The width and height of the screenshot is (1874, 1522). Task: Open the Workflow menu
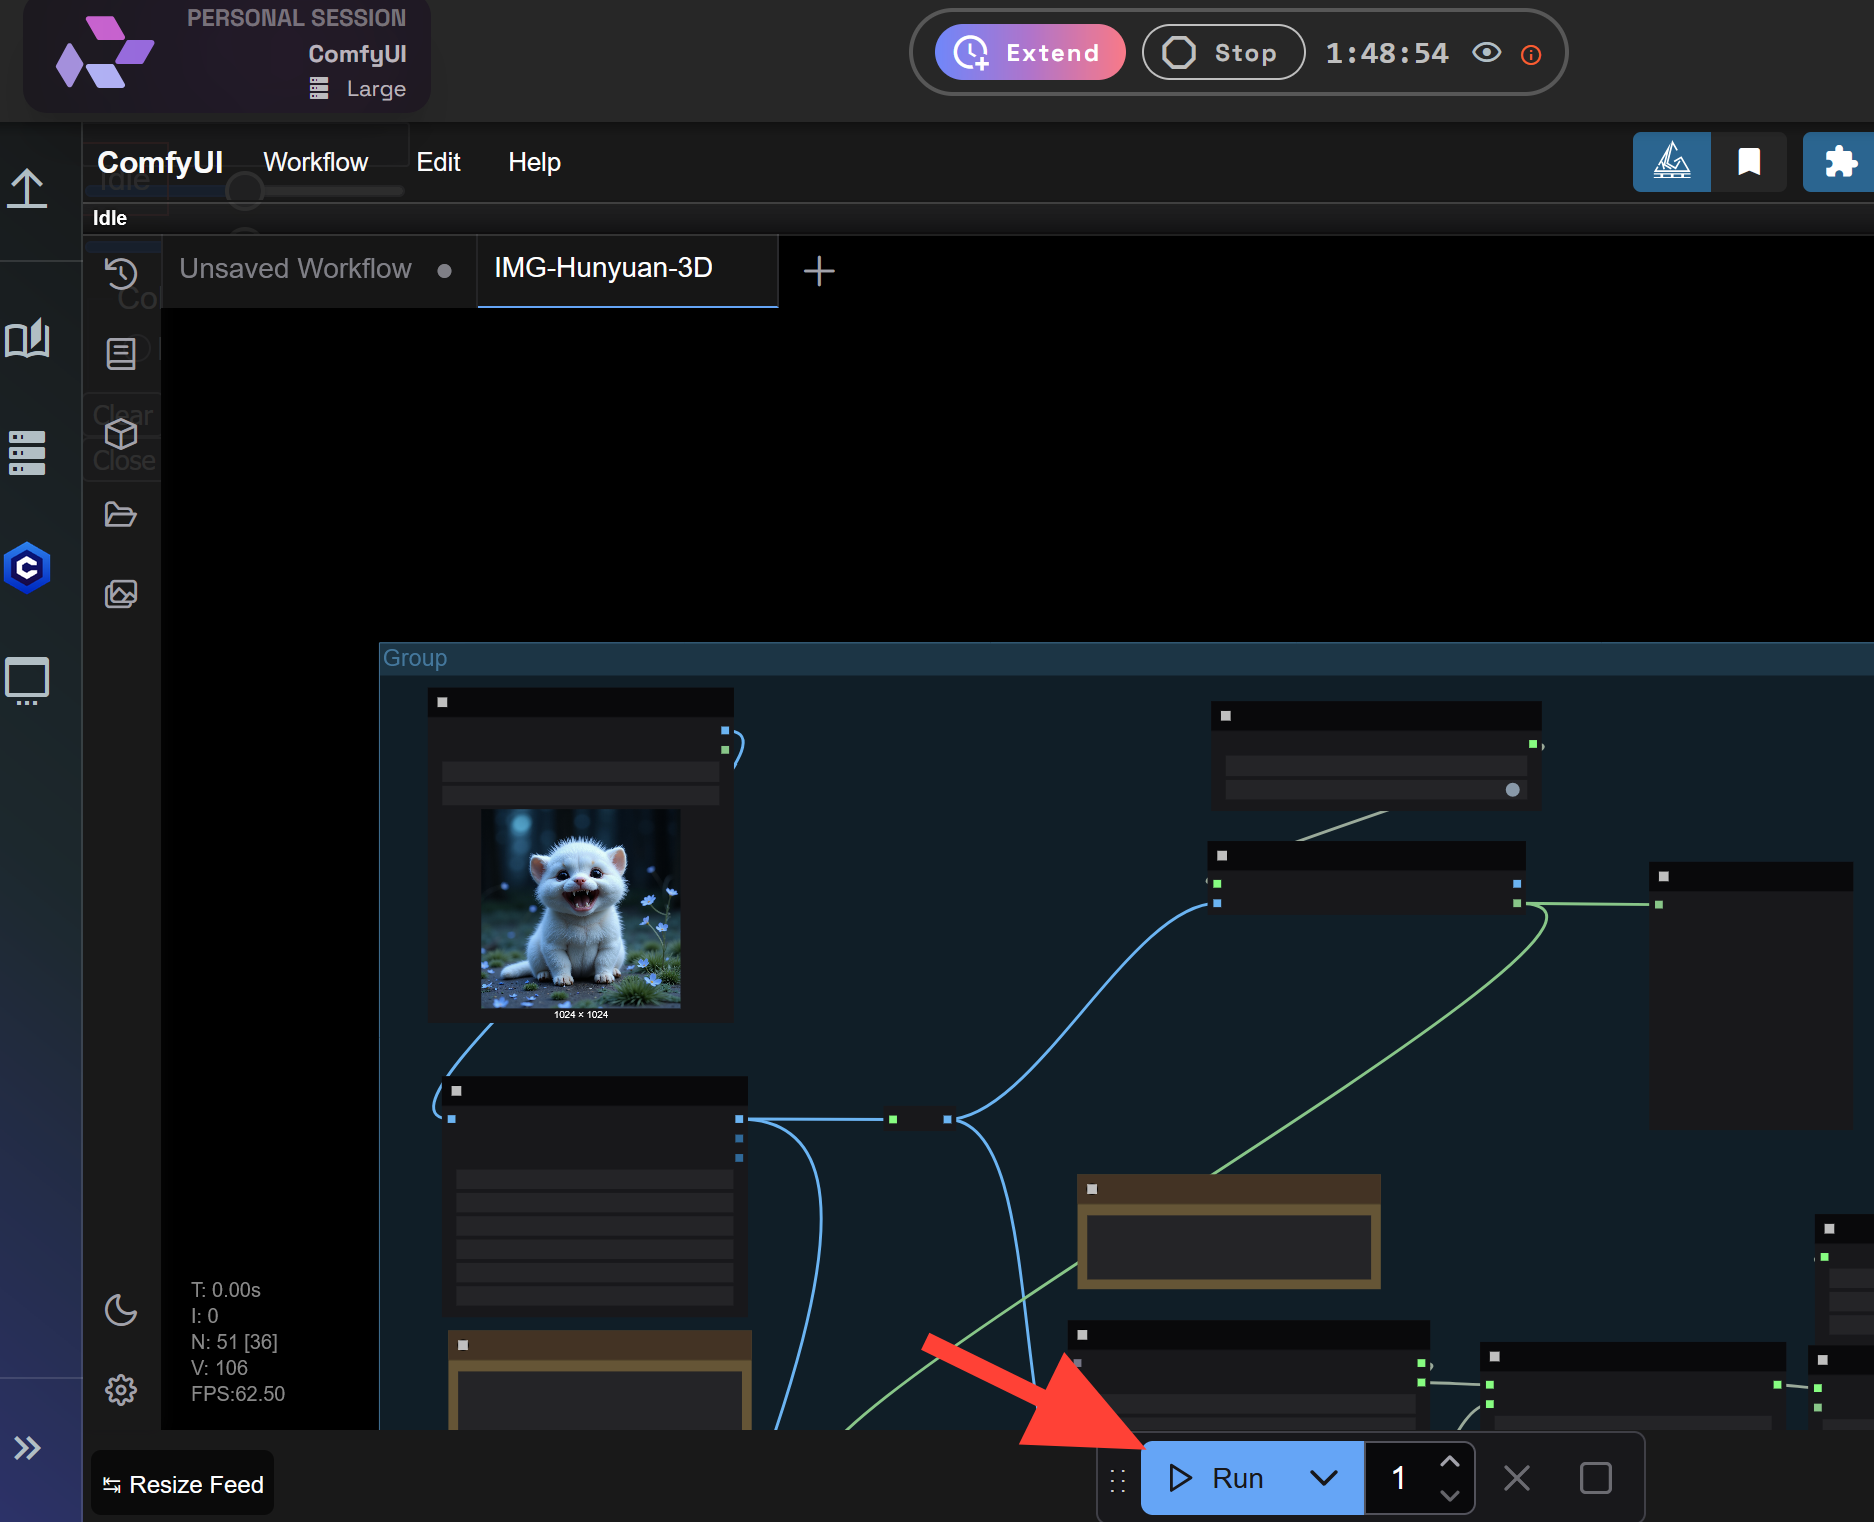pos(315,162)
